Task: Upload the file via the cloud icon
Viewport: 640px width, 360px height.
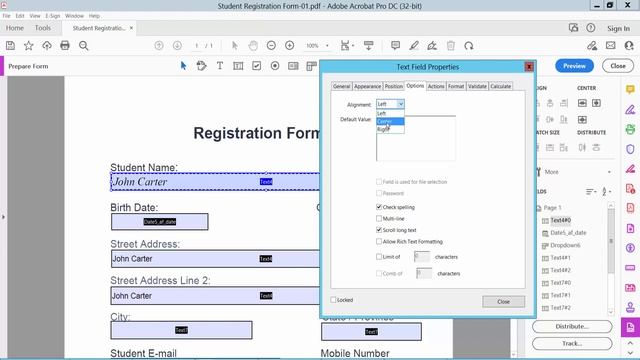Action: [x=47, y=46]
